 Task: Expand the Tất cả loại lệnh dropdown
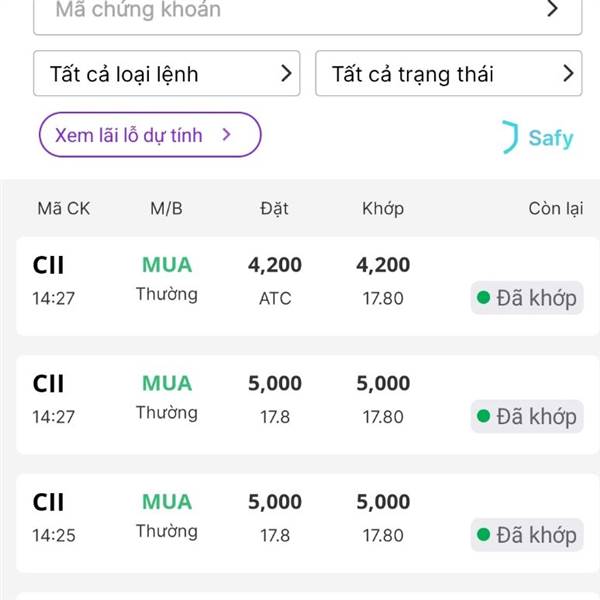click(166, 74)
